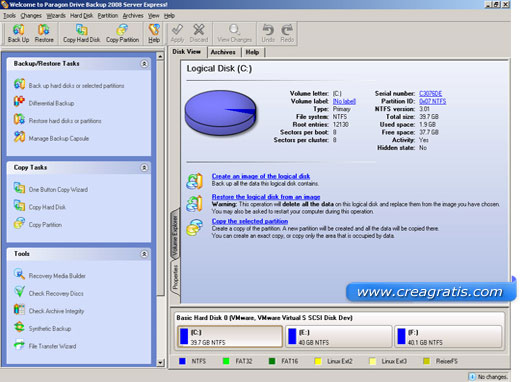Click the Linux Ext2 yellow legend swatch
Viewport: 530px width, 382px height.
[318, 361]
